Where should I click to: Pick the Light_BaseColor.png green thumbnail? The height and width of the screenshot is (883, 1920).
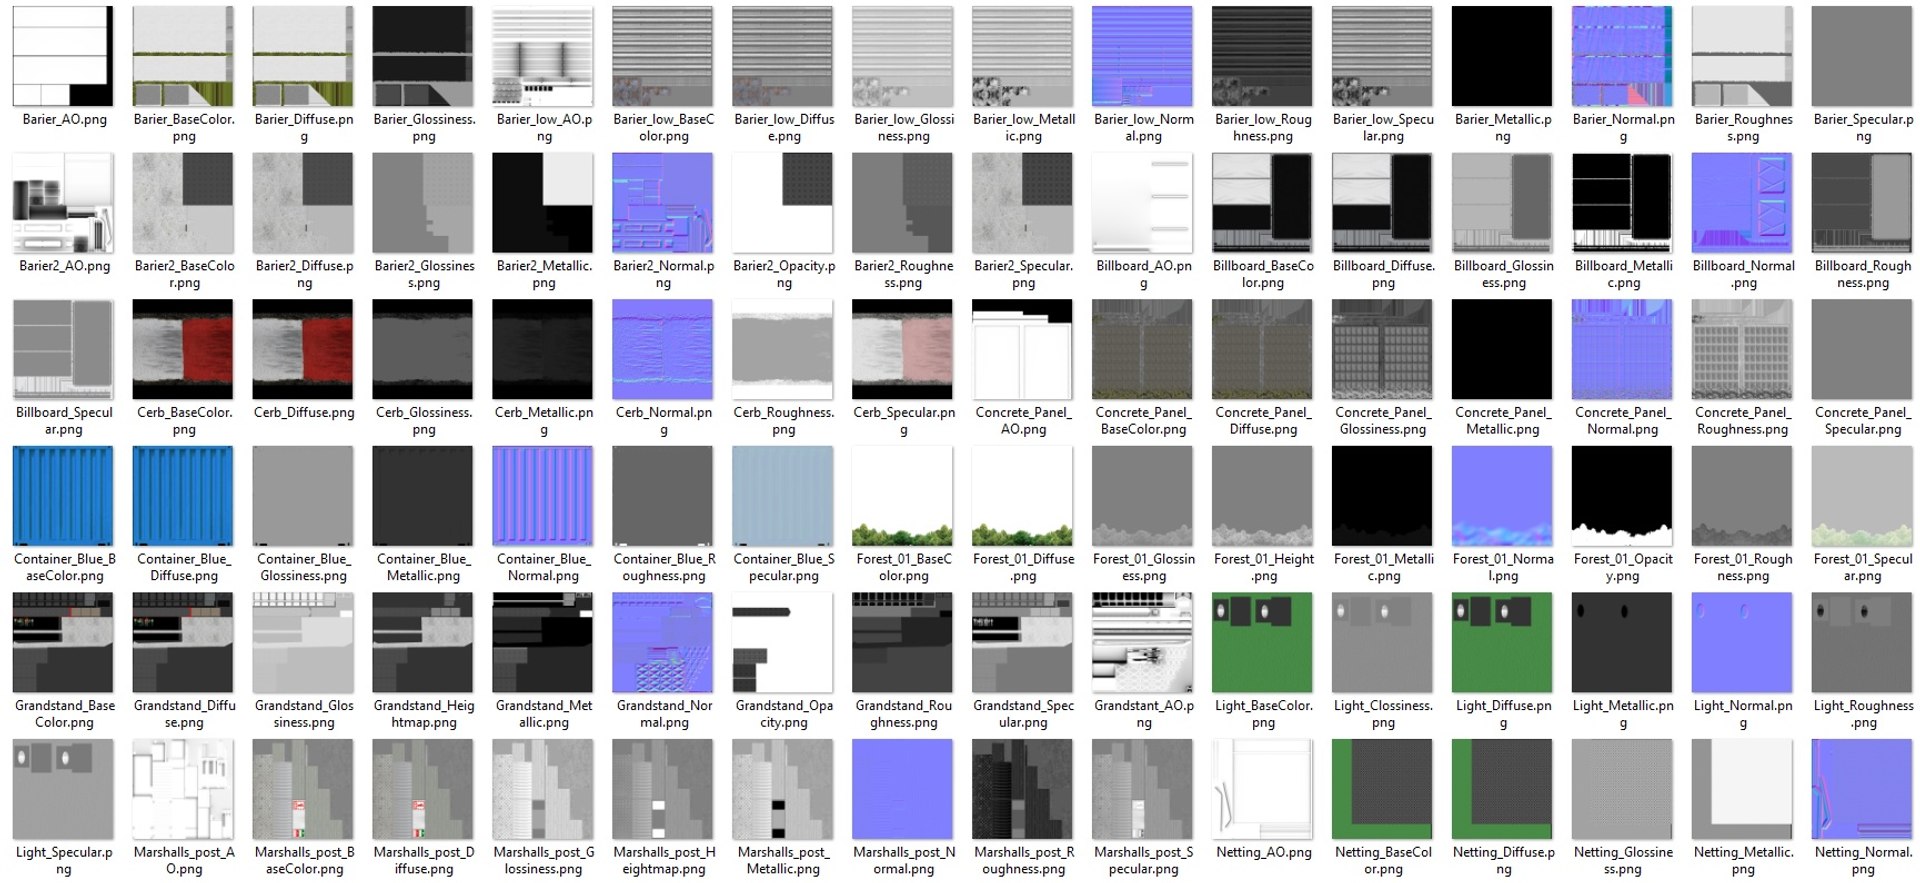1263,643
